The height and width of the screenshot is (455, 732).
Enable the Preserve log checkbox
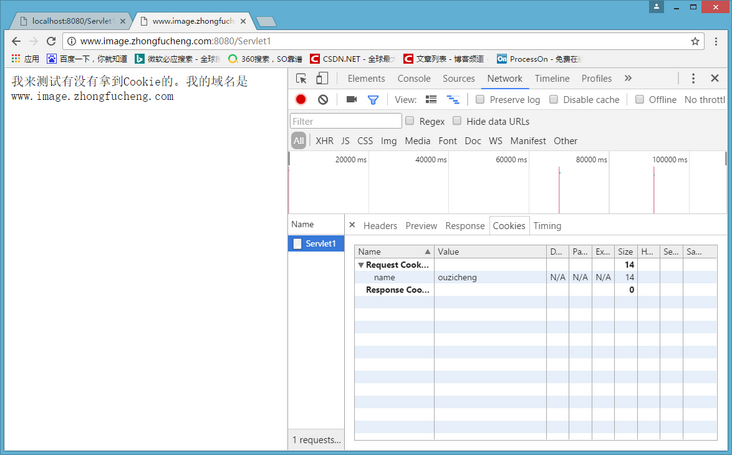click(x=481, y=100)
